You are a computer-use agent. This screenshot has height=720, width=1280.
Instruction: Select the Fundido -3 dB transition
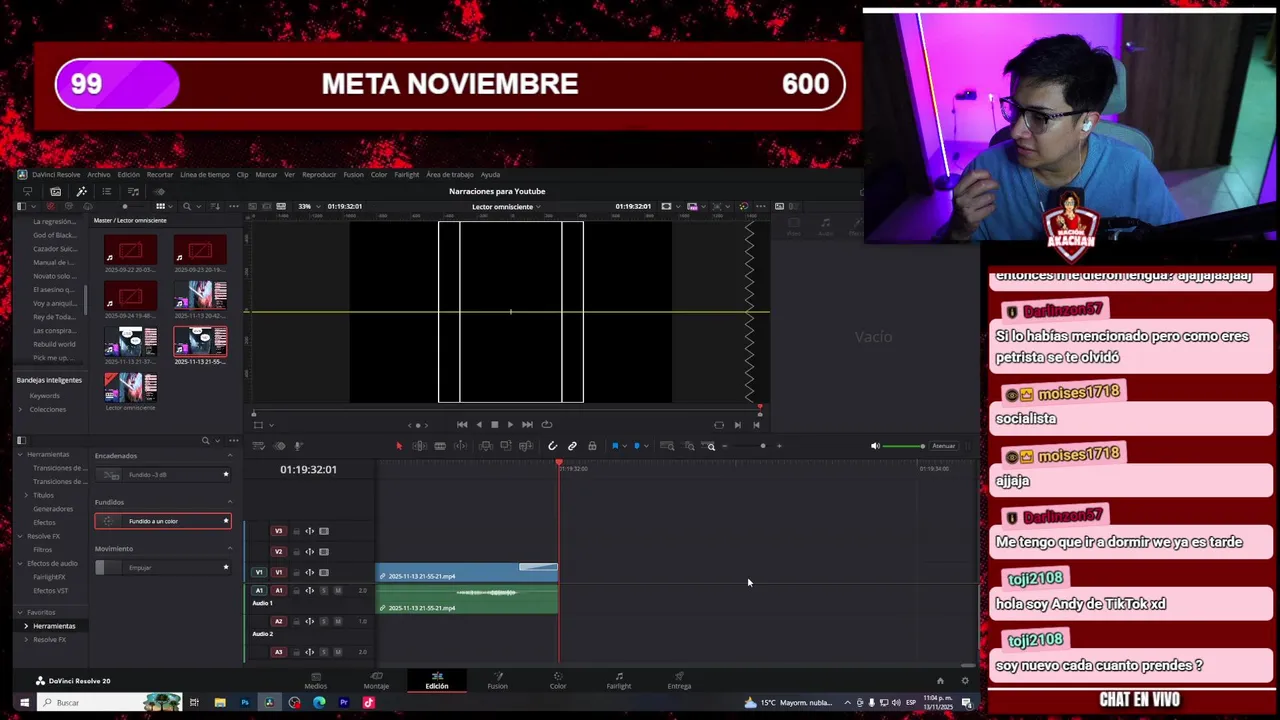[x=163, y=475]
